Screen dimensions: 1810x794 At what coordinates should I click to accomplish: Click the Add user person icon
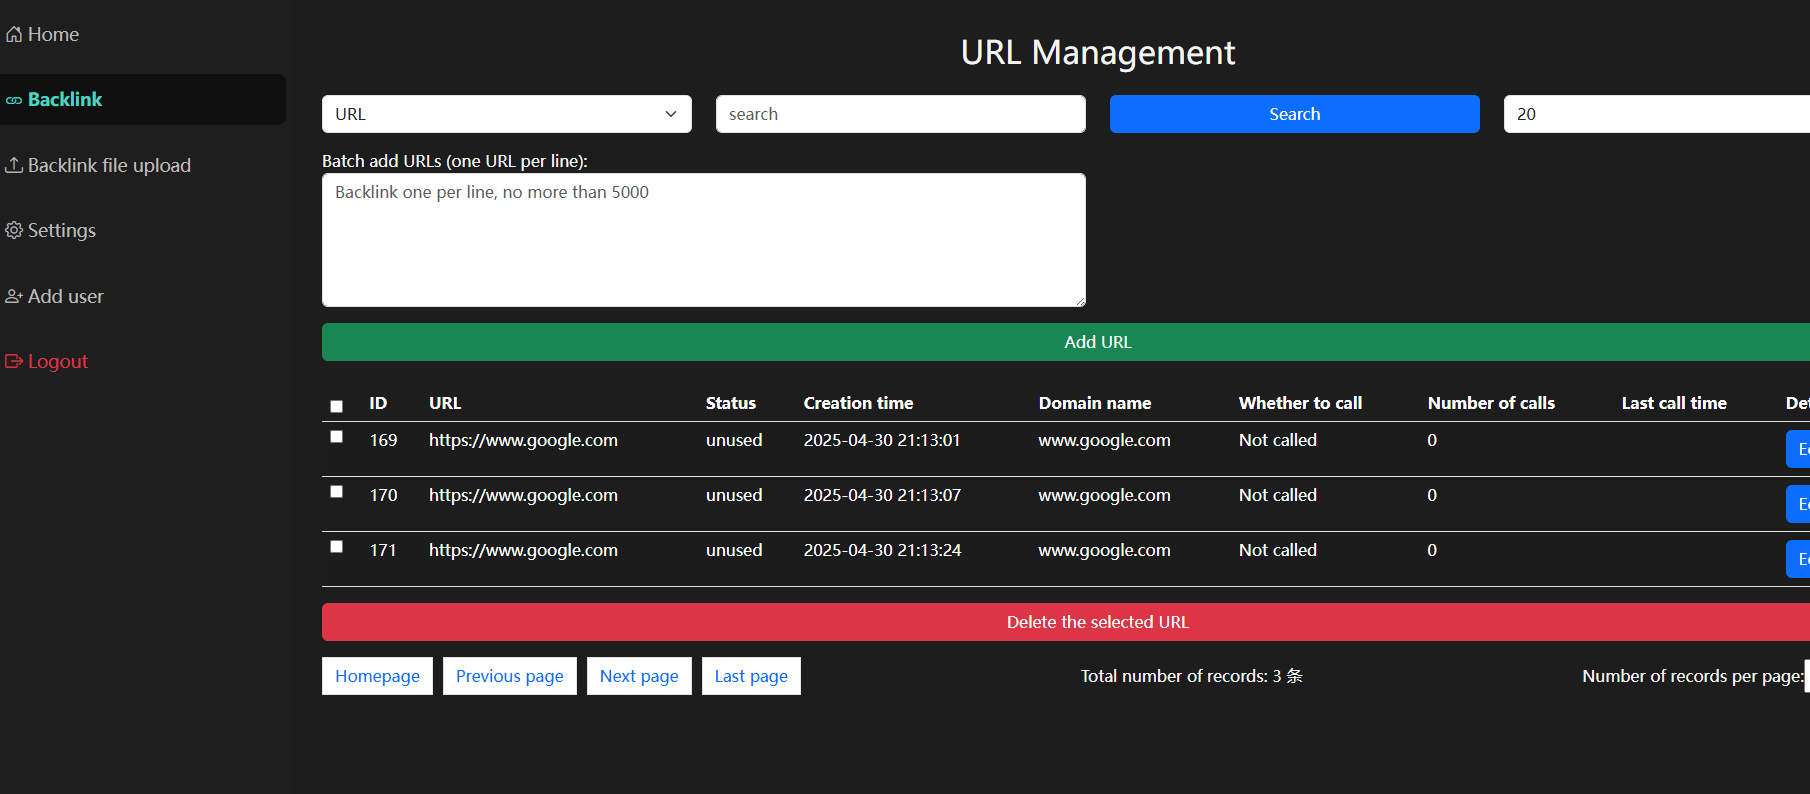(x=14, y=297)
